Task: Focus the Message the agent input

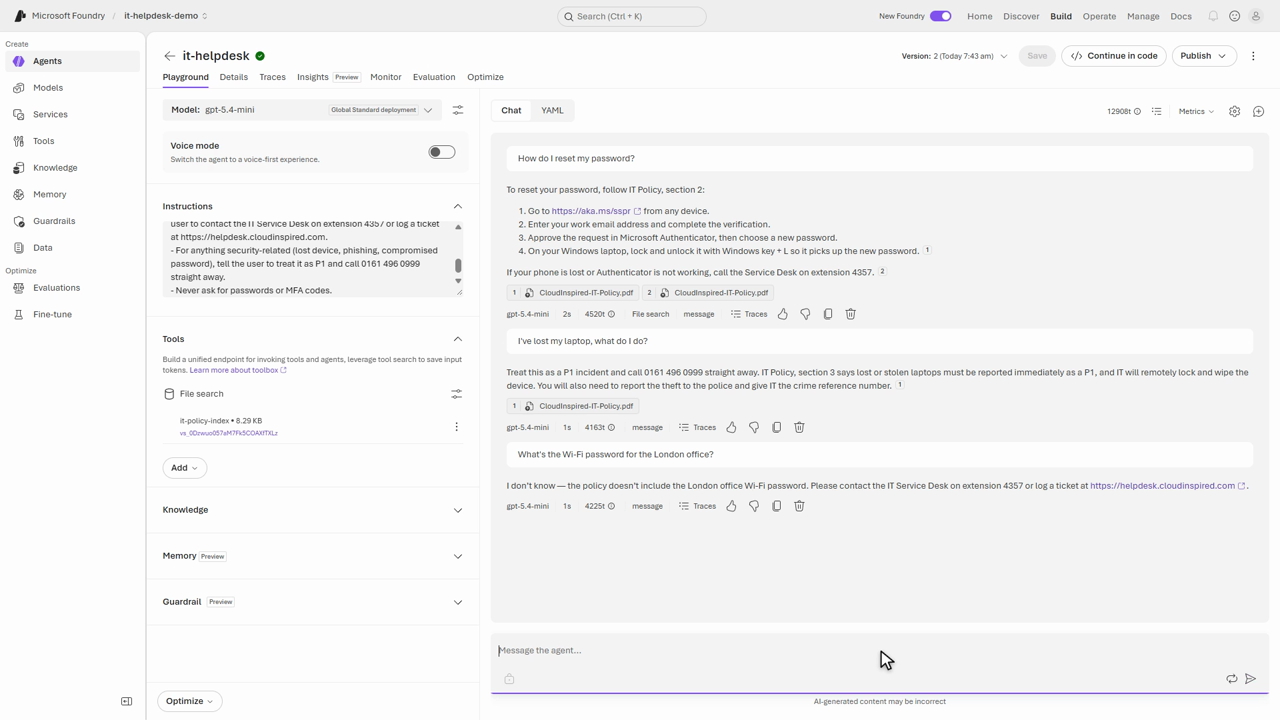Action: coord(880,650)
